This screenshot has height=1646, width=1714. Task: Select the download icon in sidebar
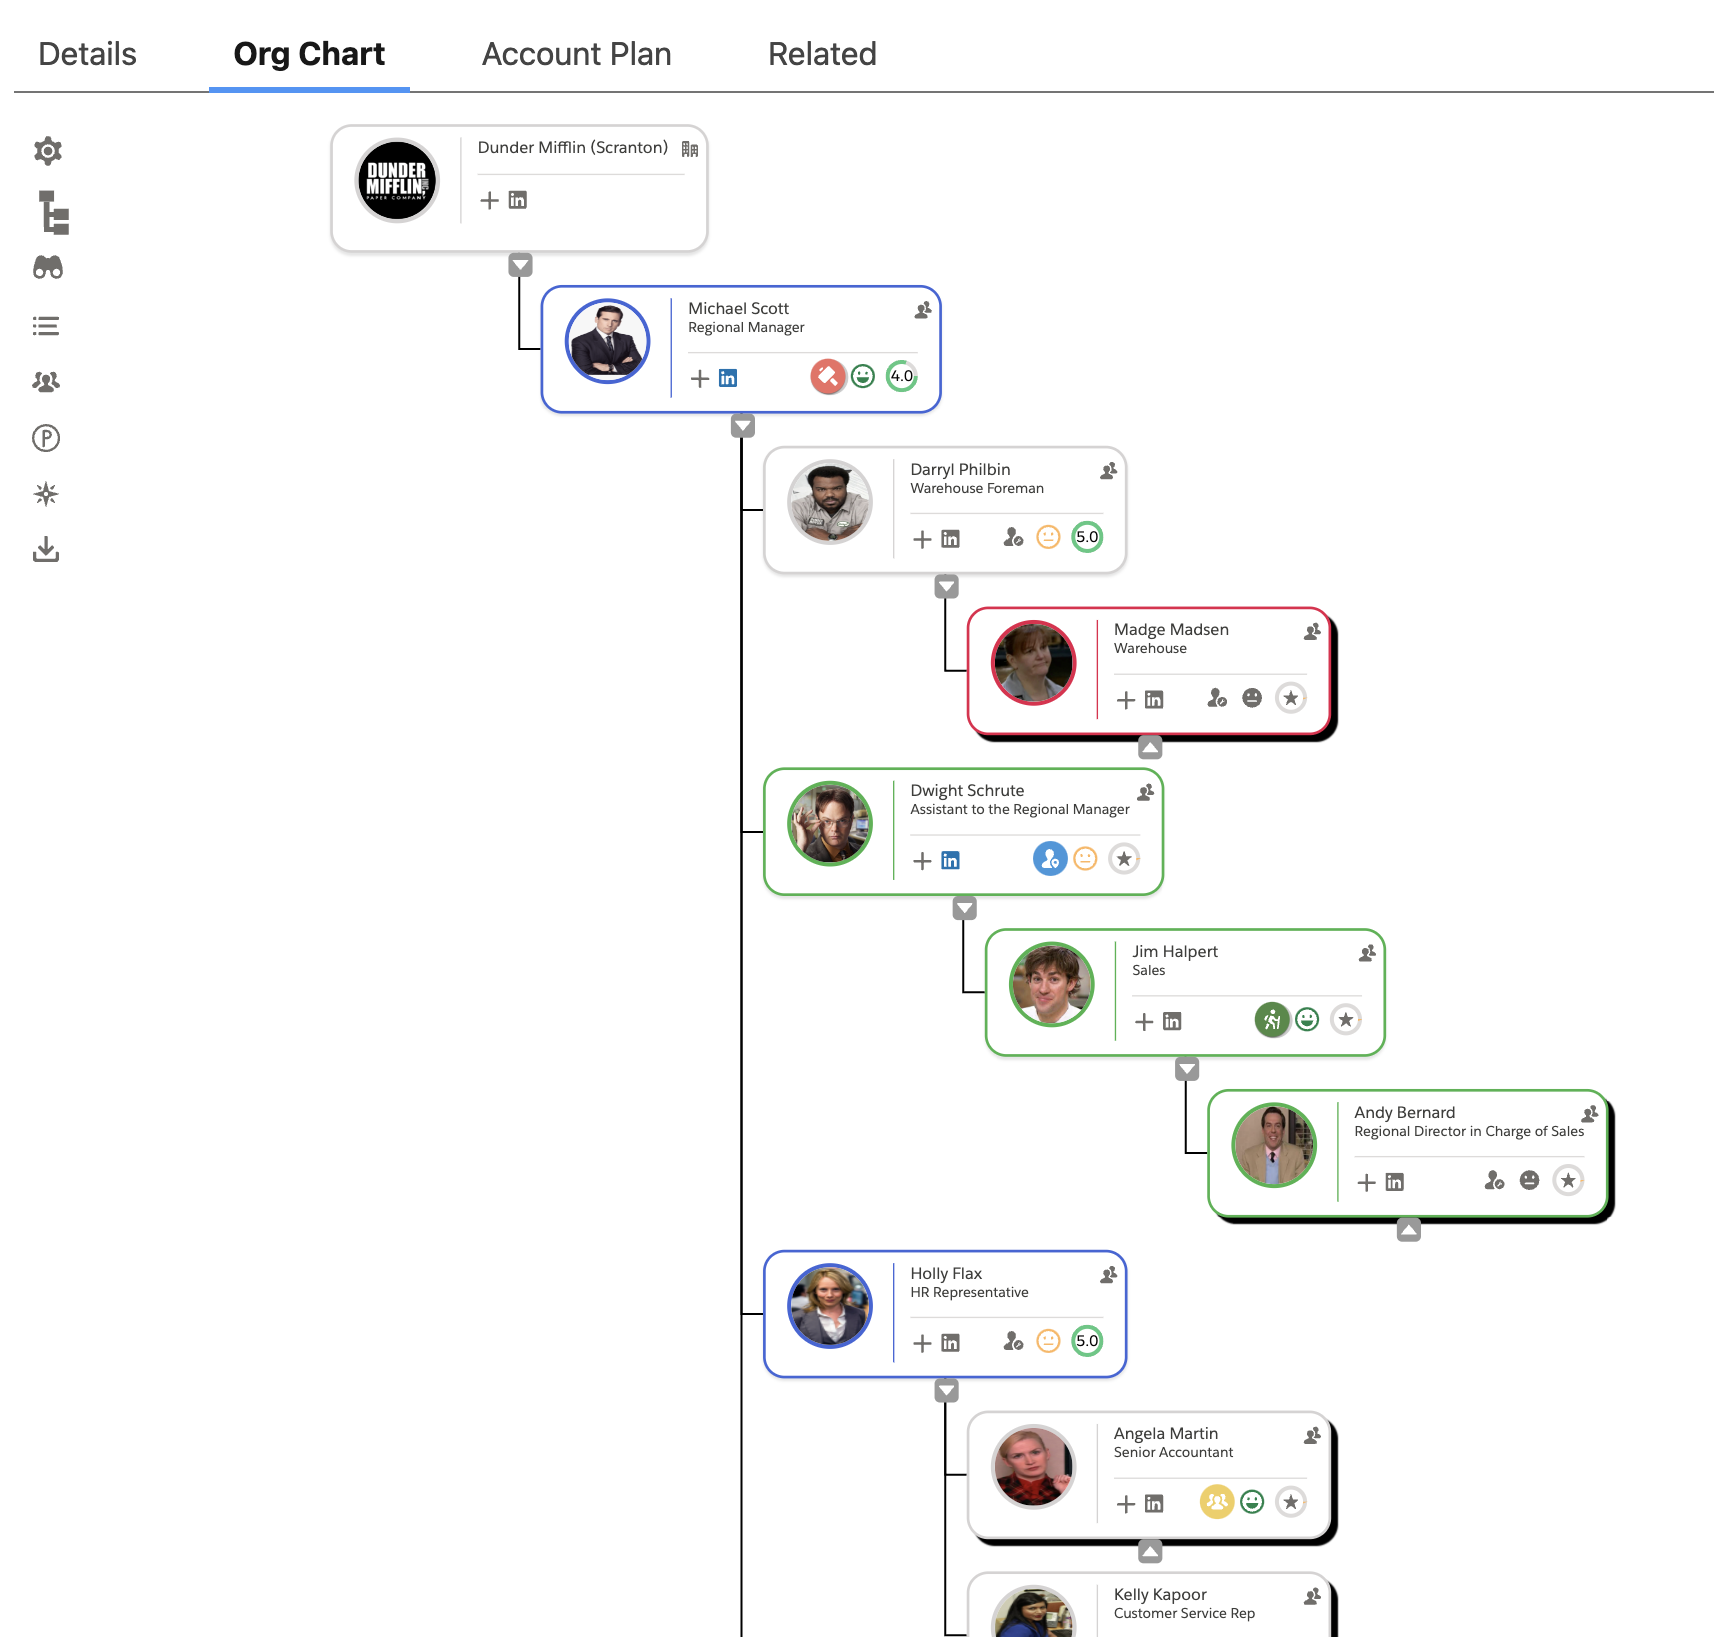click(46, 549)
